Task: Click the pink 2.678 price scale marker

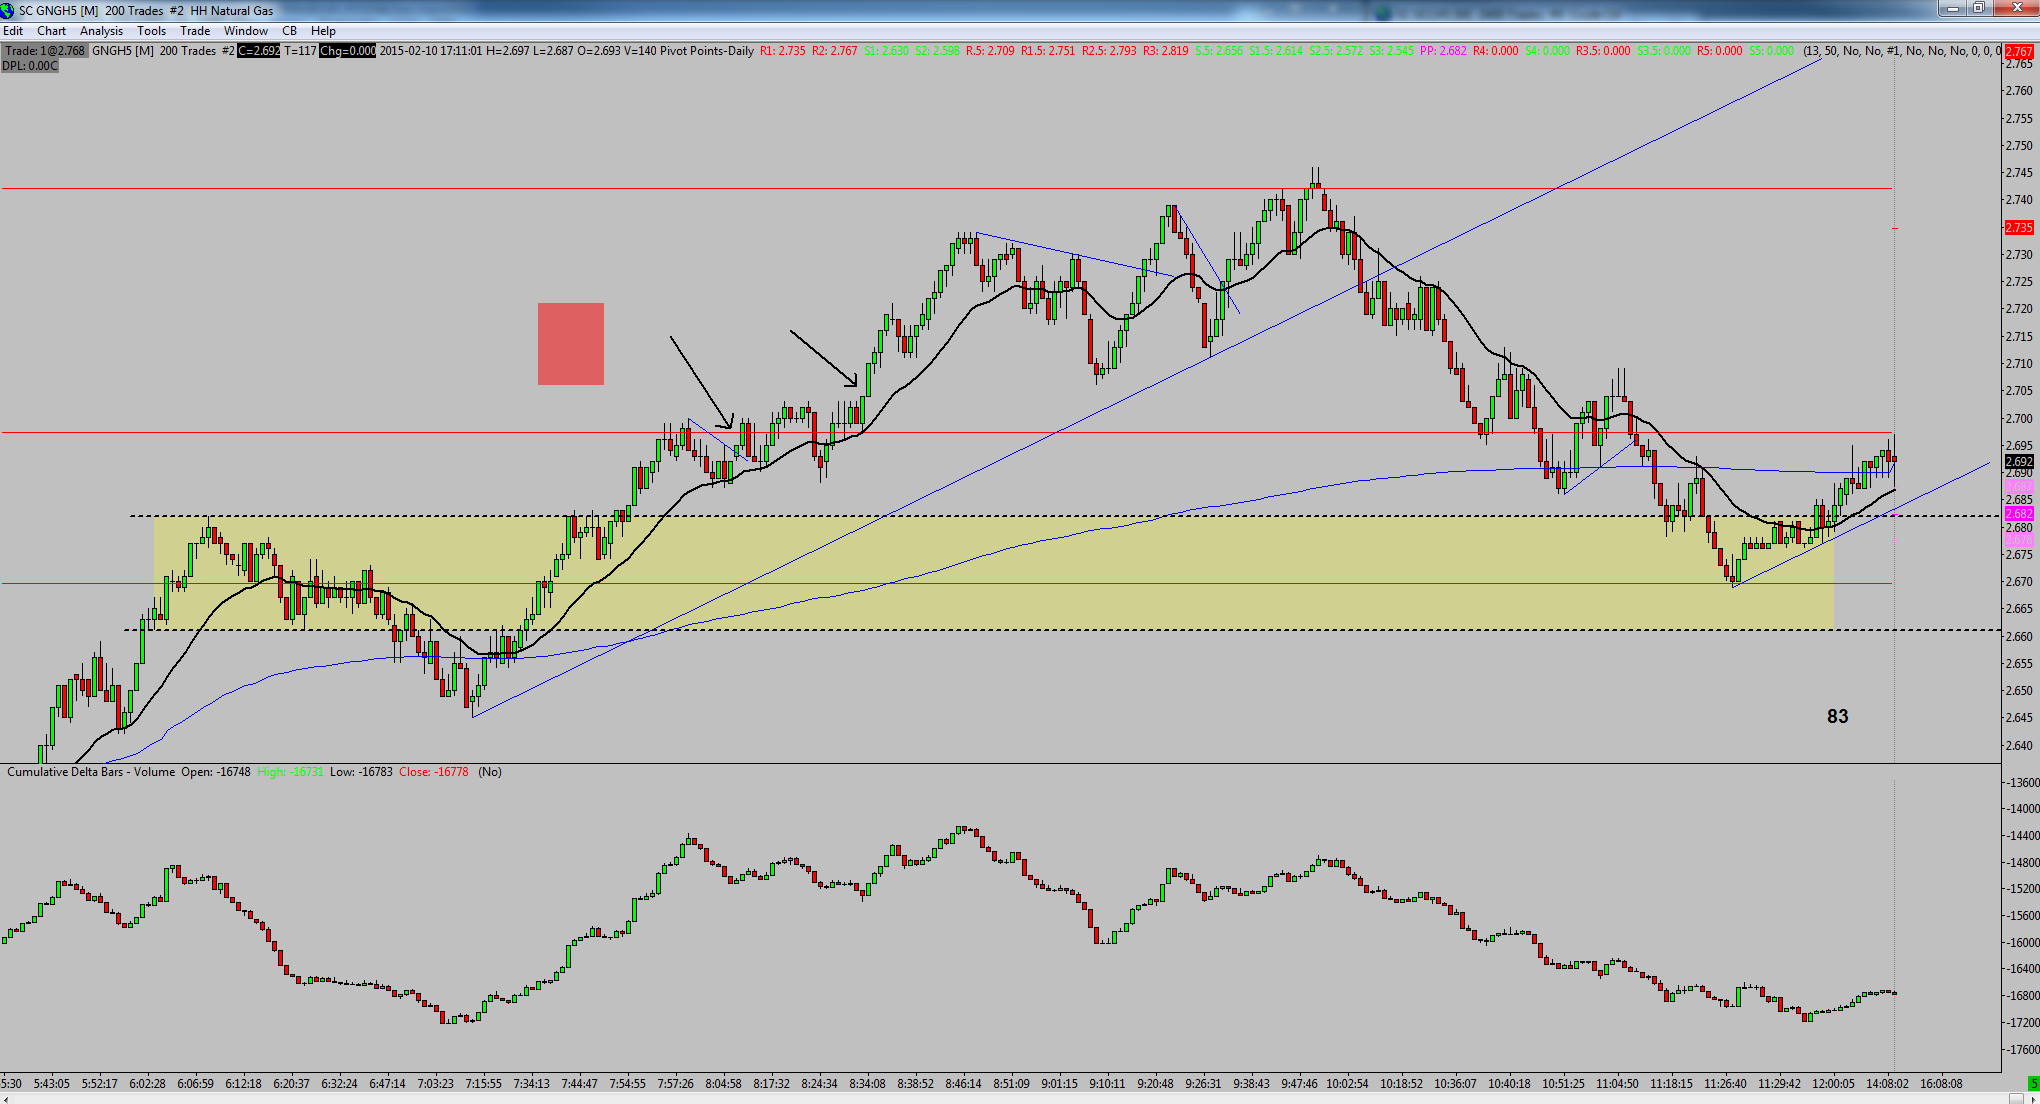Action: click(2019, 540)
